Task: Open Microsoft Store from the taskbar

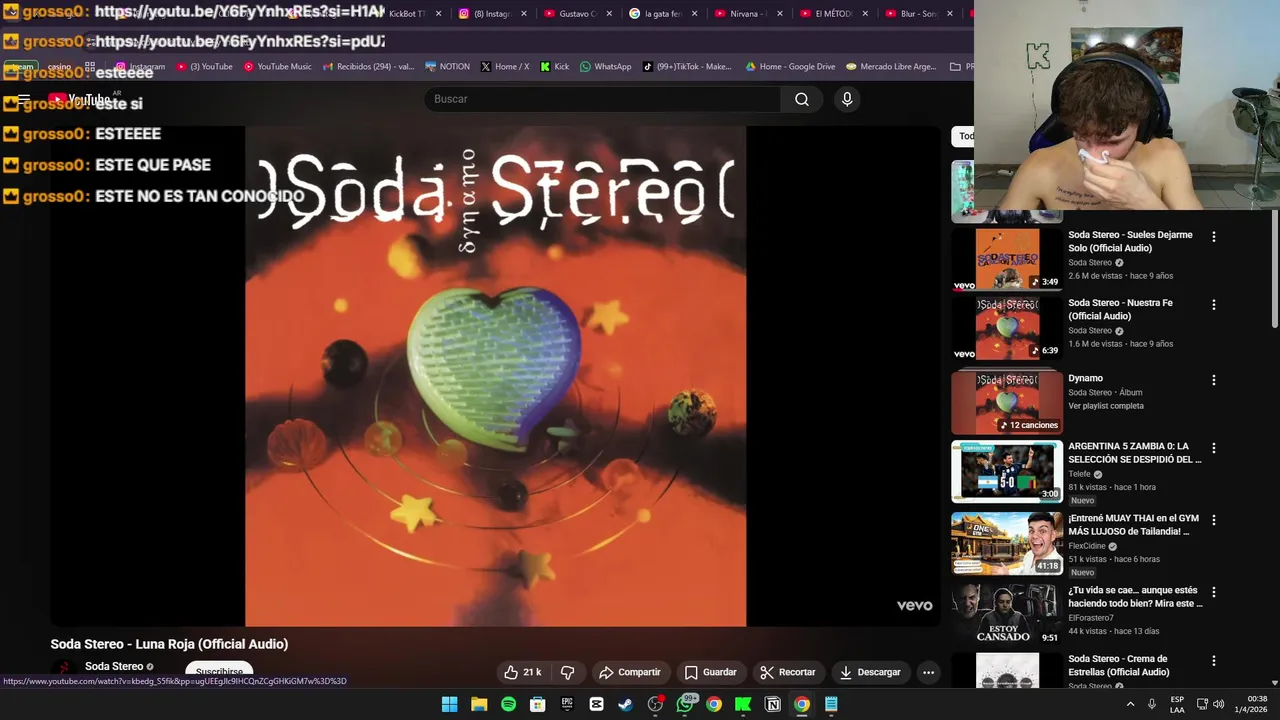Action: [538, 704]
